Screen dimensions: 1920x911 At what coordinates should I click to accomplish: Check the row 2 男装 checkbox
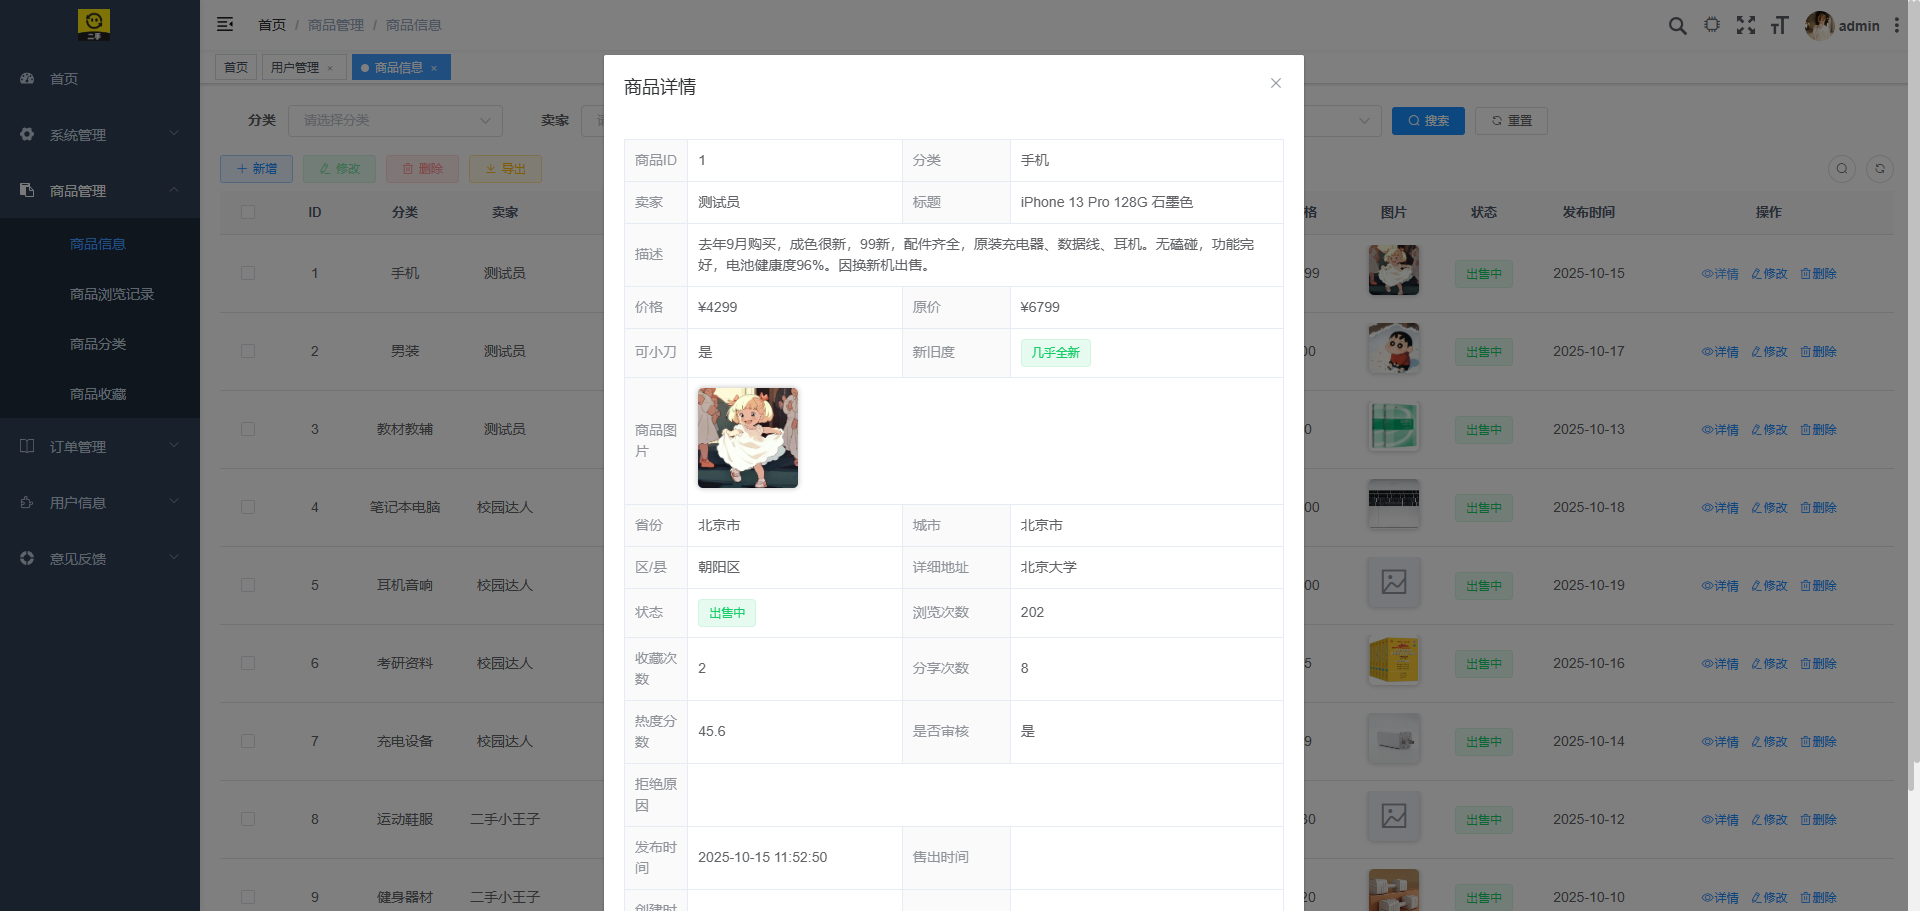248,351
